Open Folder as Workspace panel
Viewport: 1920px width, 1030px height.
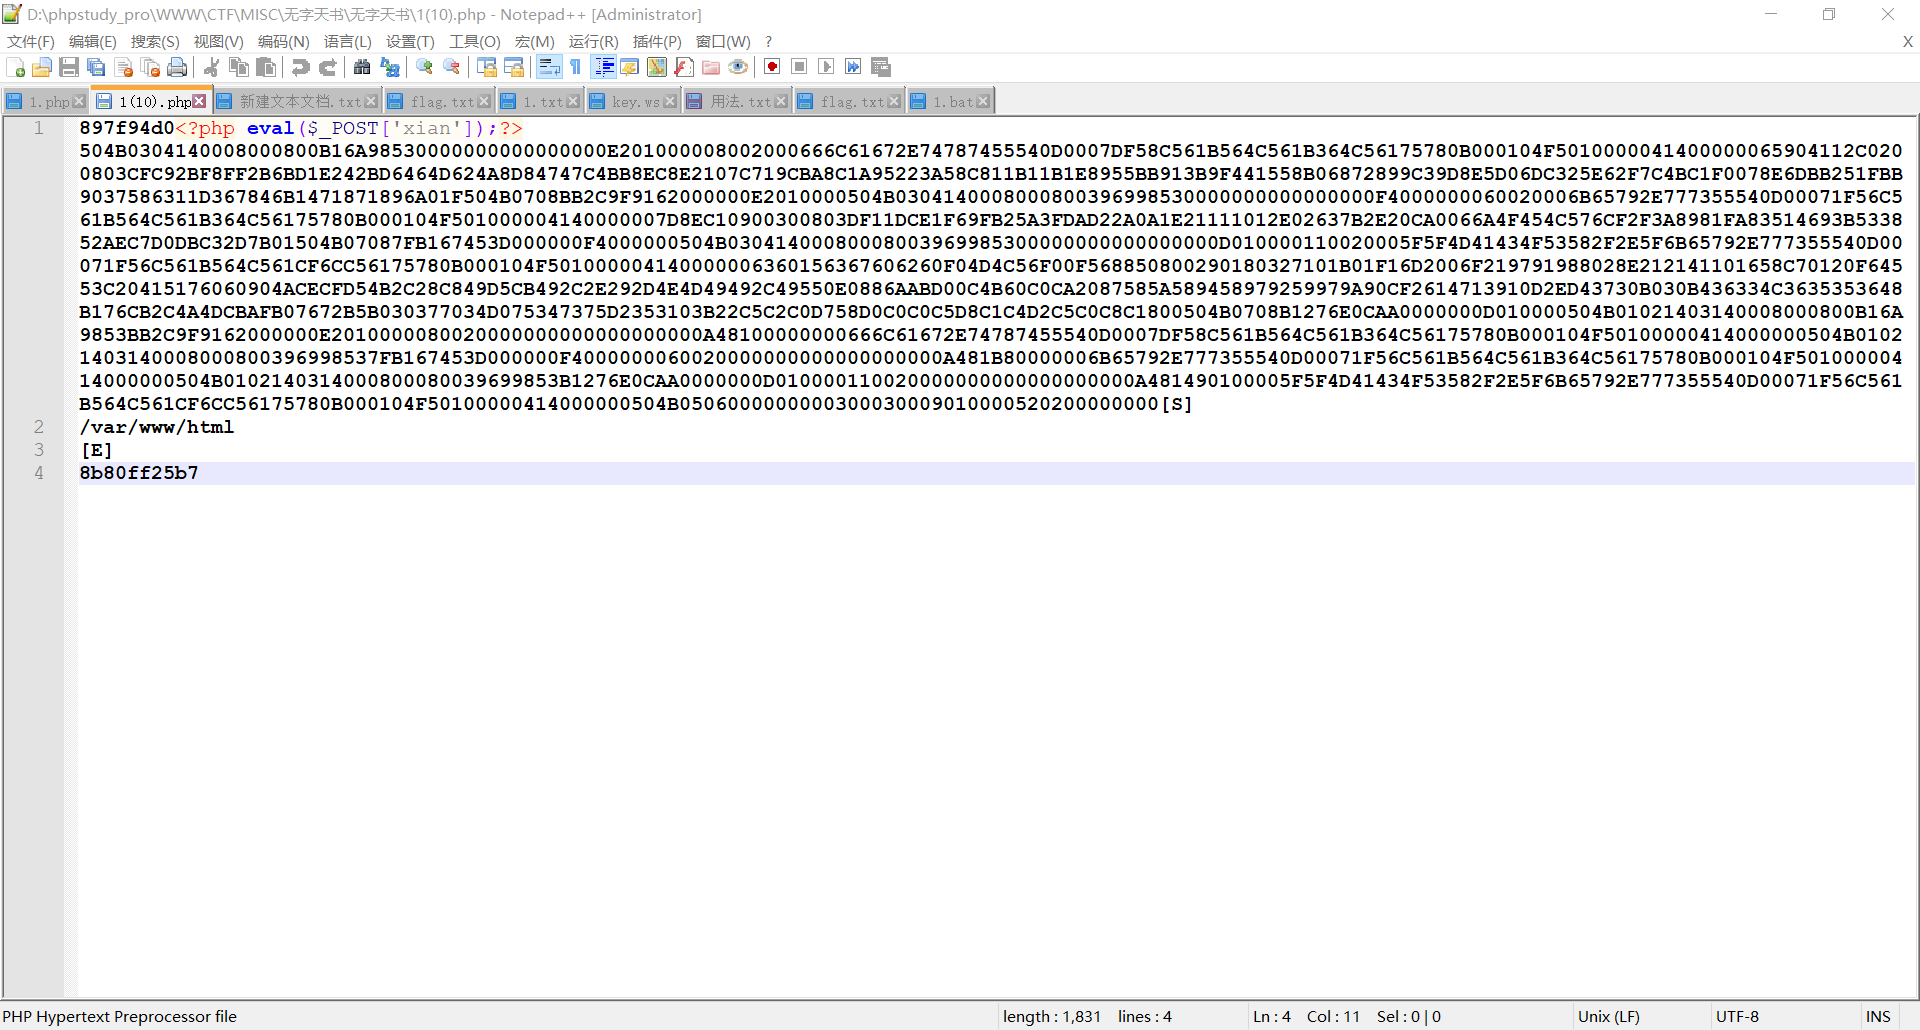[x=711, y=67]
